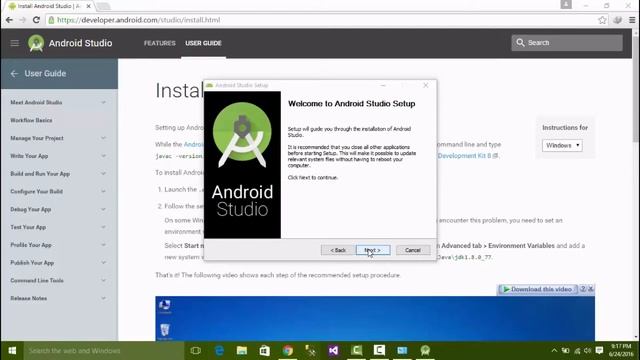Click the search magnifier icon

click(x=520, y=42)
